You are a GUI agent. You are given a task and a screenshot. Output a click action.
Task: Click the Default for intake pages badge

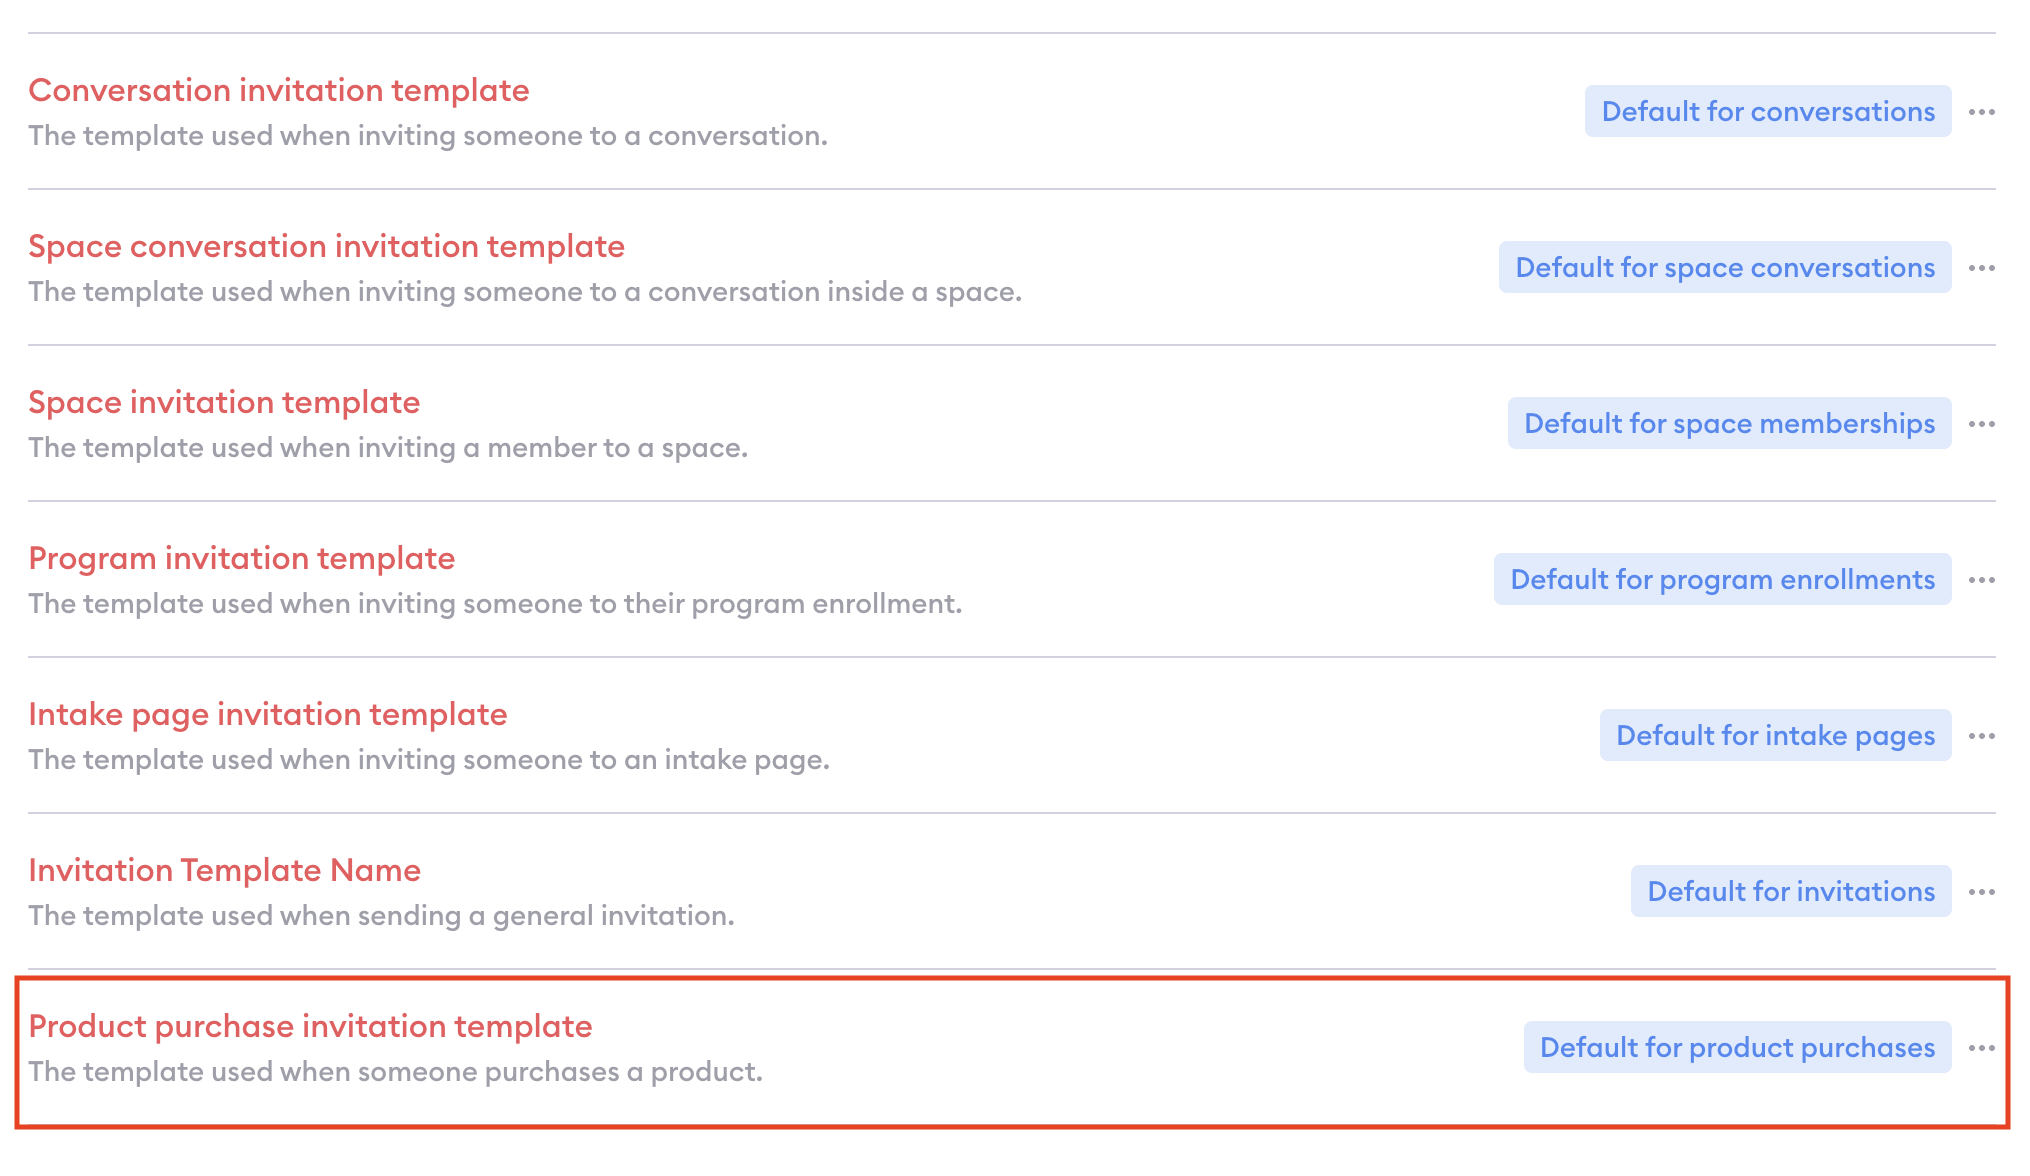pyautogui.click(x=1775, y=735)
